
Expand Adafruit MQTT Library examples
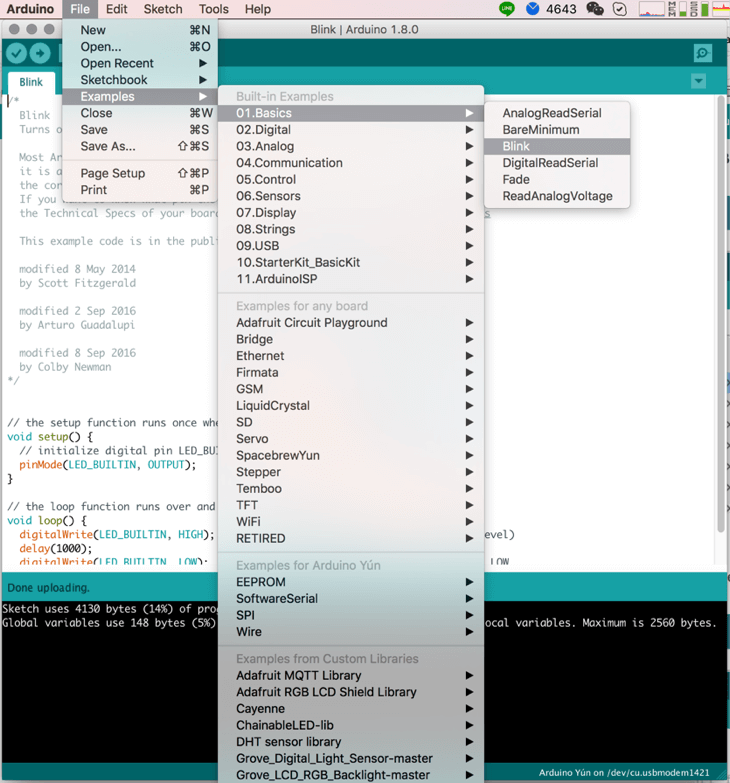coord(351,675)
